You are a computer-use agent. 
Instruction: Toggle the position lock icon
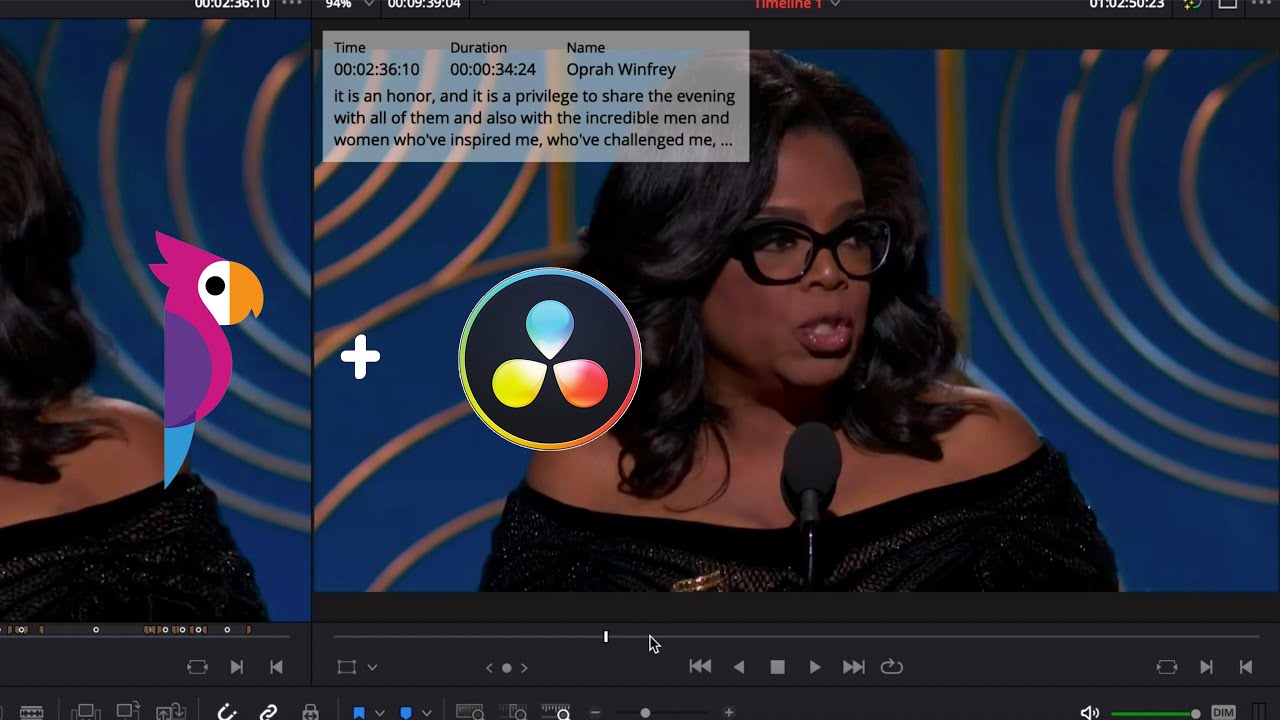[x=311, y=712]
